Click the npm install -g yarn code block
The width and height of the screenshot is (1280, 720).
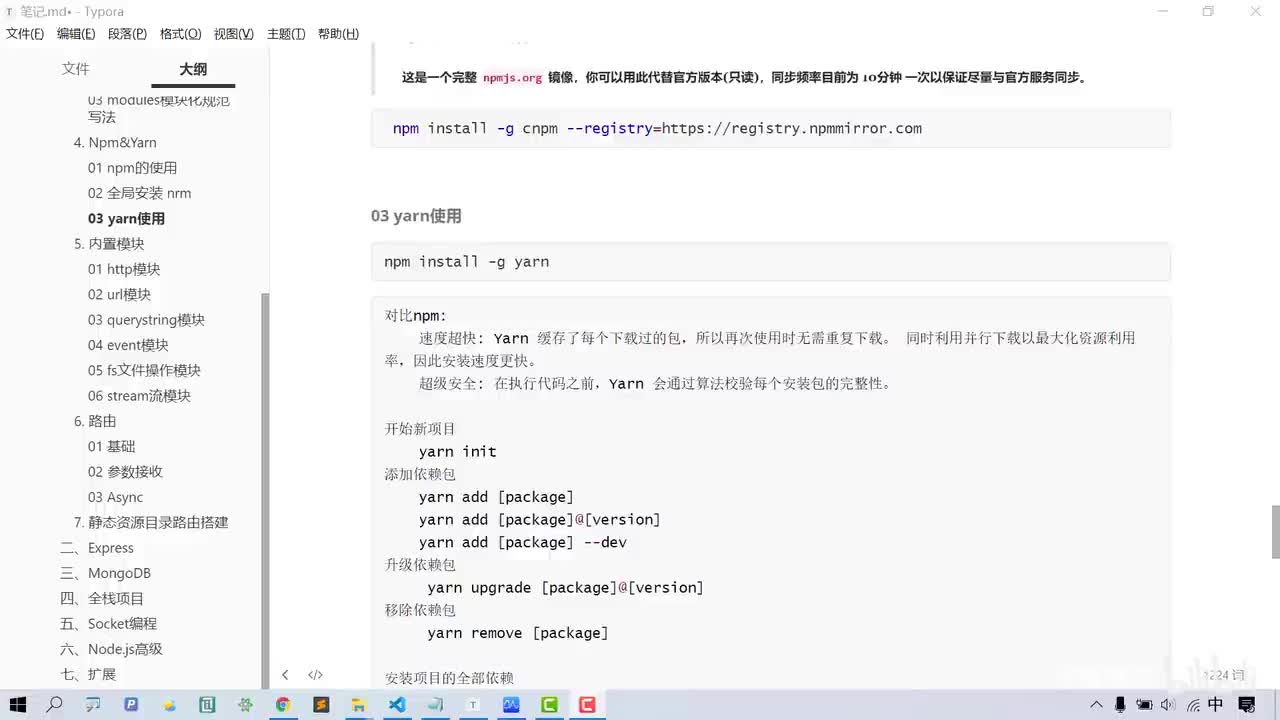click(770, 262)
